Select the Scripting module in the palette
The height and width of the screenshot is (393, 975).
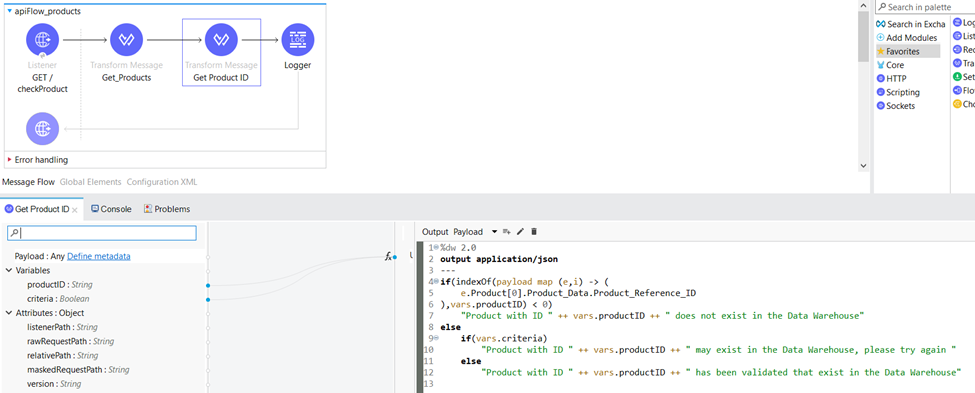898,92
